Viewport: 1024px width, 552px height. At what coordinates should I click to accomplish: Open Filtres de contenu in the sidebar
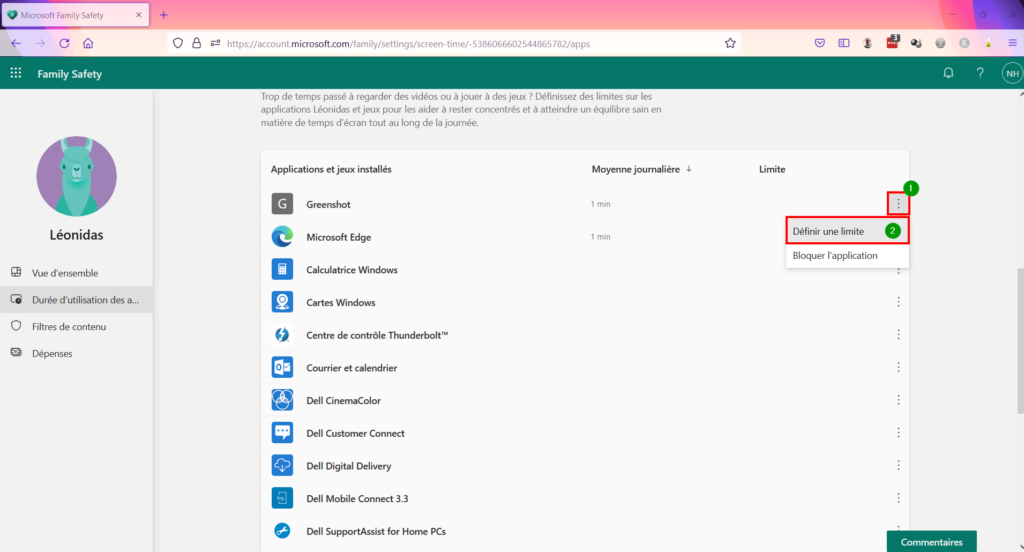(76, 327)
